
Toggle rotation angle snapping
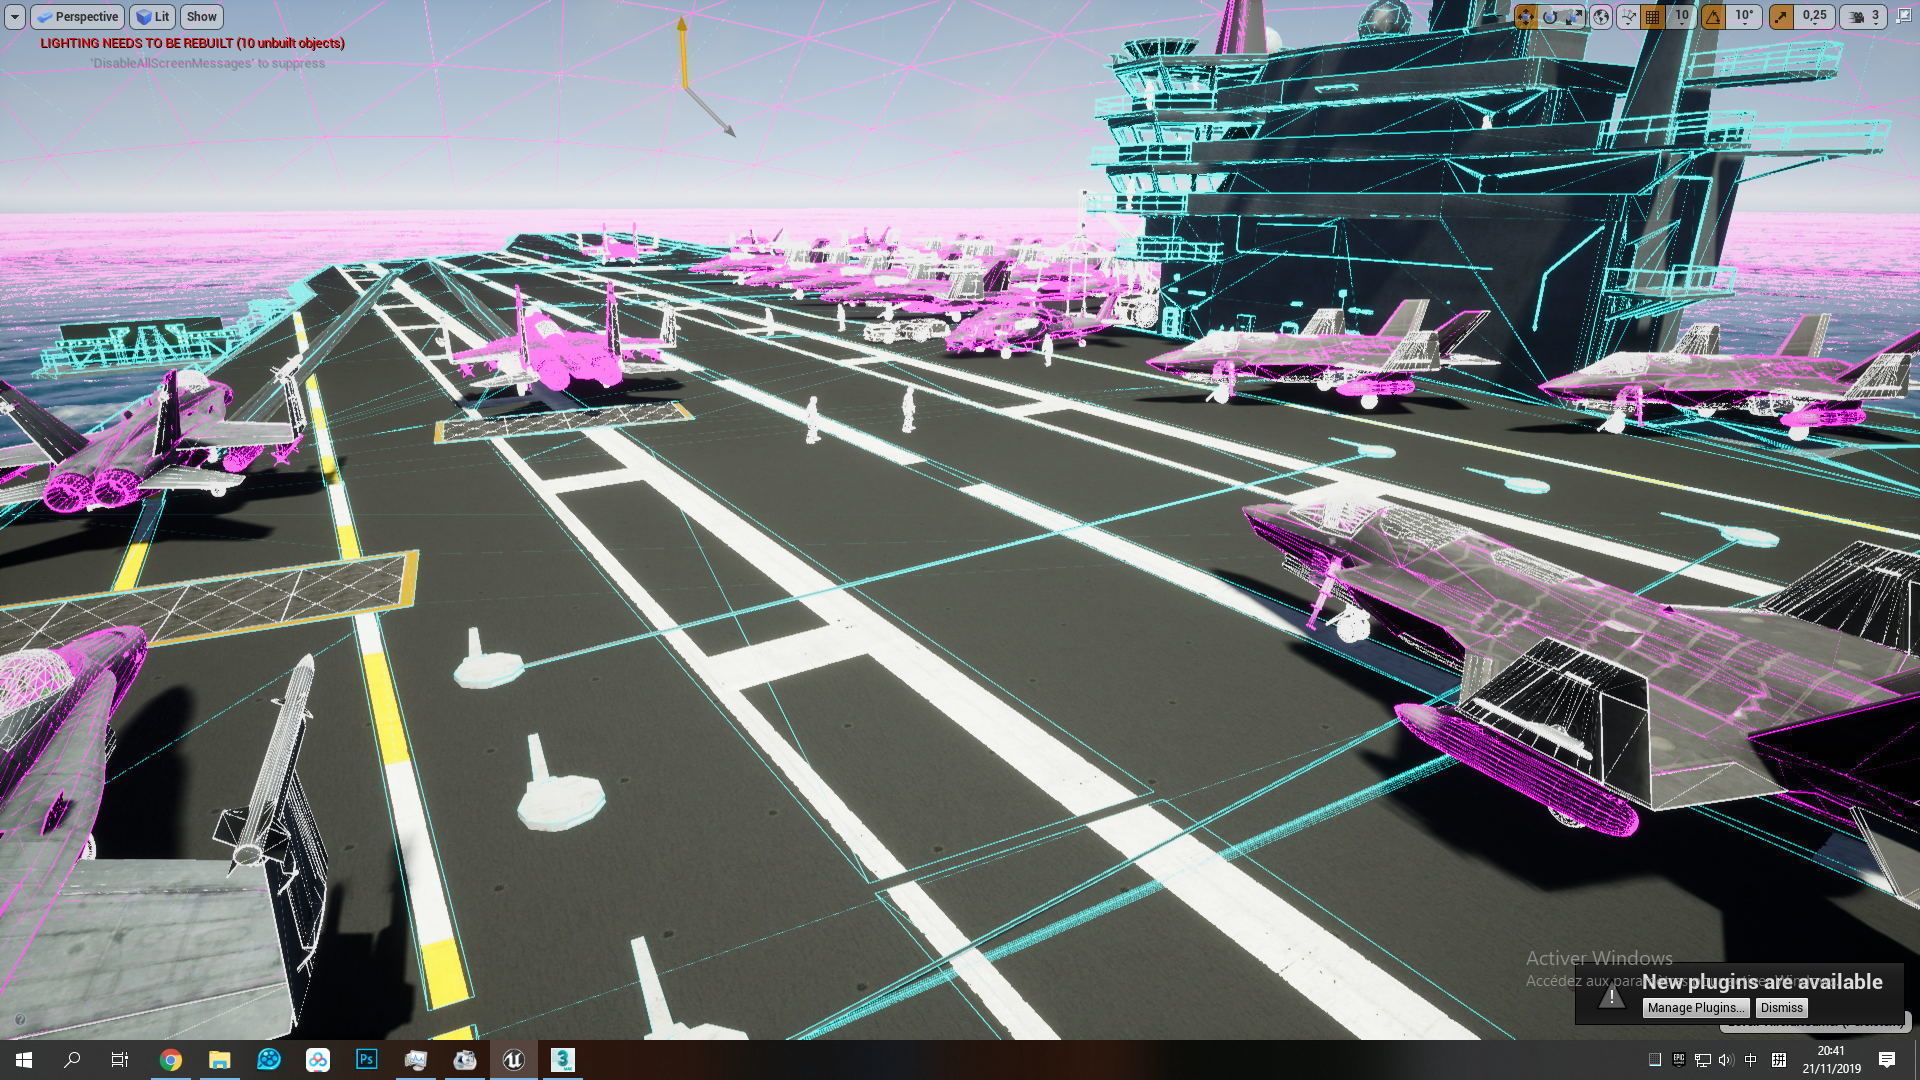(x=1714, y=17)
